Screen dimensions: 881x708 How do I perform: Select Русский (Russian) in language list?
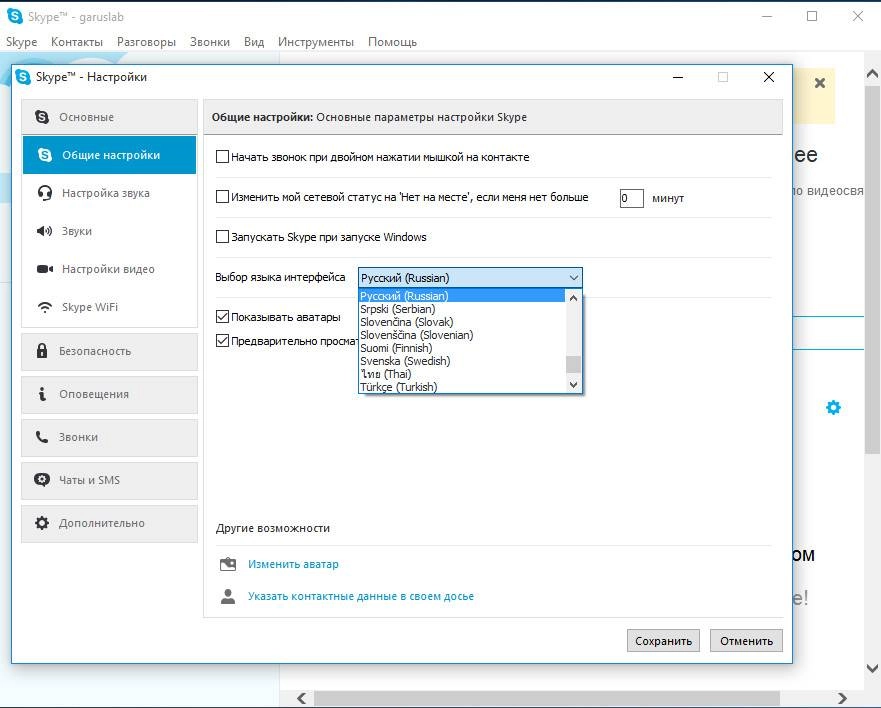tap(462, 296)
